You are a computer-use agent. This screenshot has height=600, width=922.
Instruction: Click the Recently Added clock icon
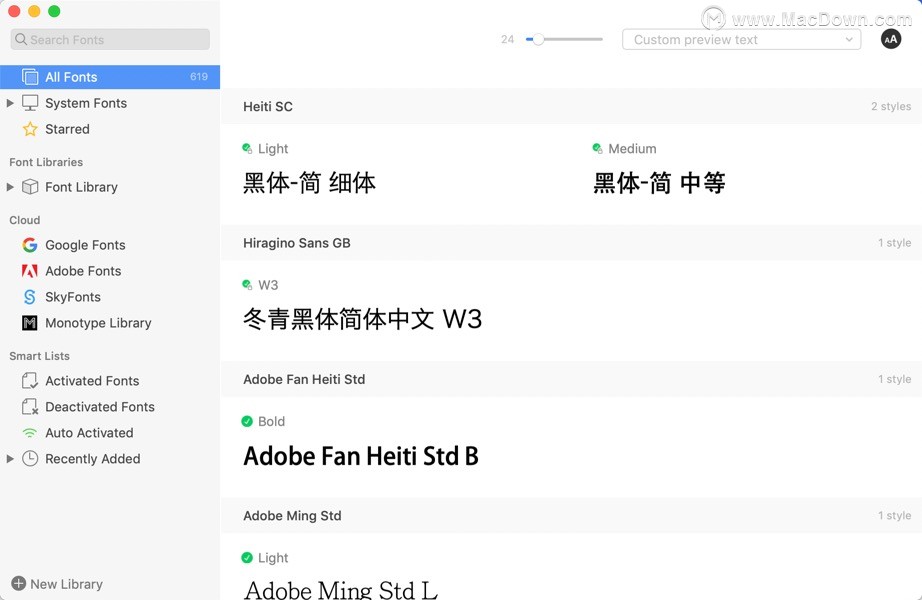(30, 459)
